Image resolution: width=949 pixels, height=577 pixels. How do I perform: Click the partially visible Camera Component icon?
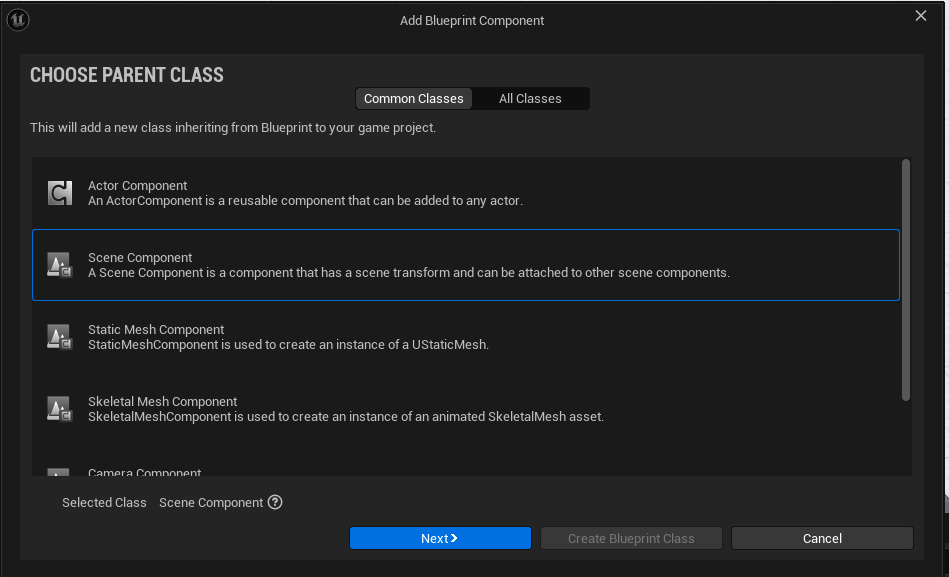60,472
